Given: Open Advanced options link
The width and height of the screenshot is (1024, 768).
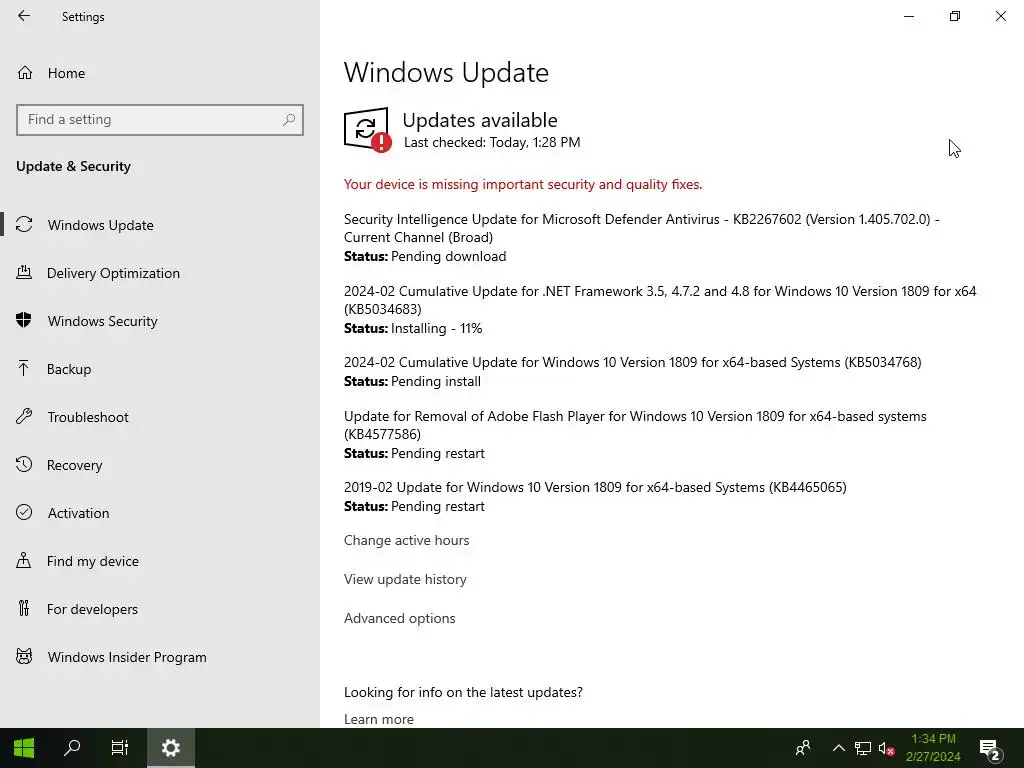Looking at the screenshot, I should pyautogui.click(x=400, y=618).
